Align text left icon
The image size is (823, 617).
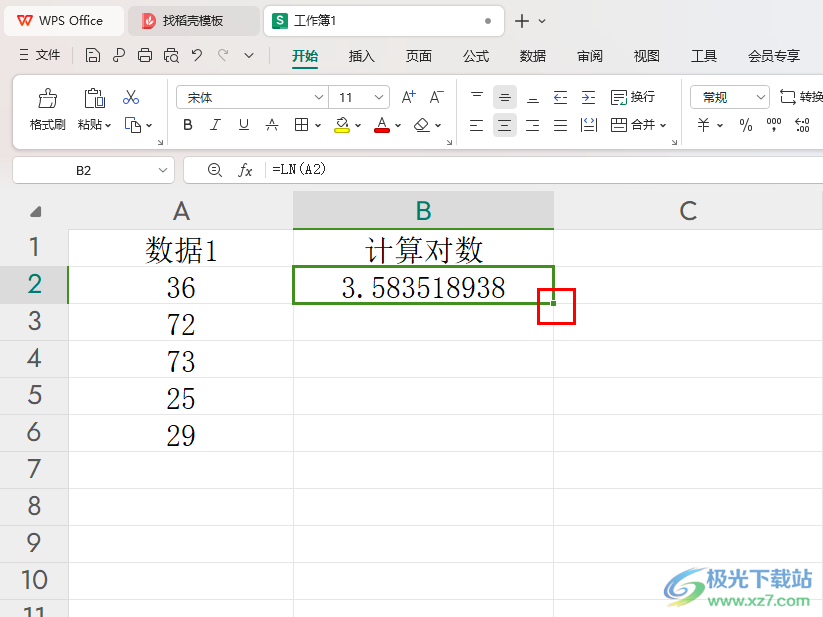(x=477, y=125)
